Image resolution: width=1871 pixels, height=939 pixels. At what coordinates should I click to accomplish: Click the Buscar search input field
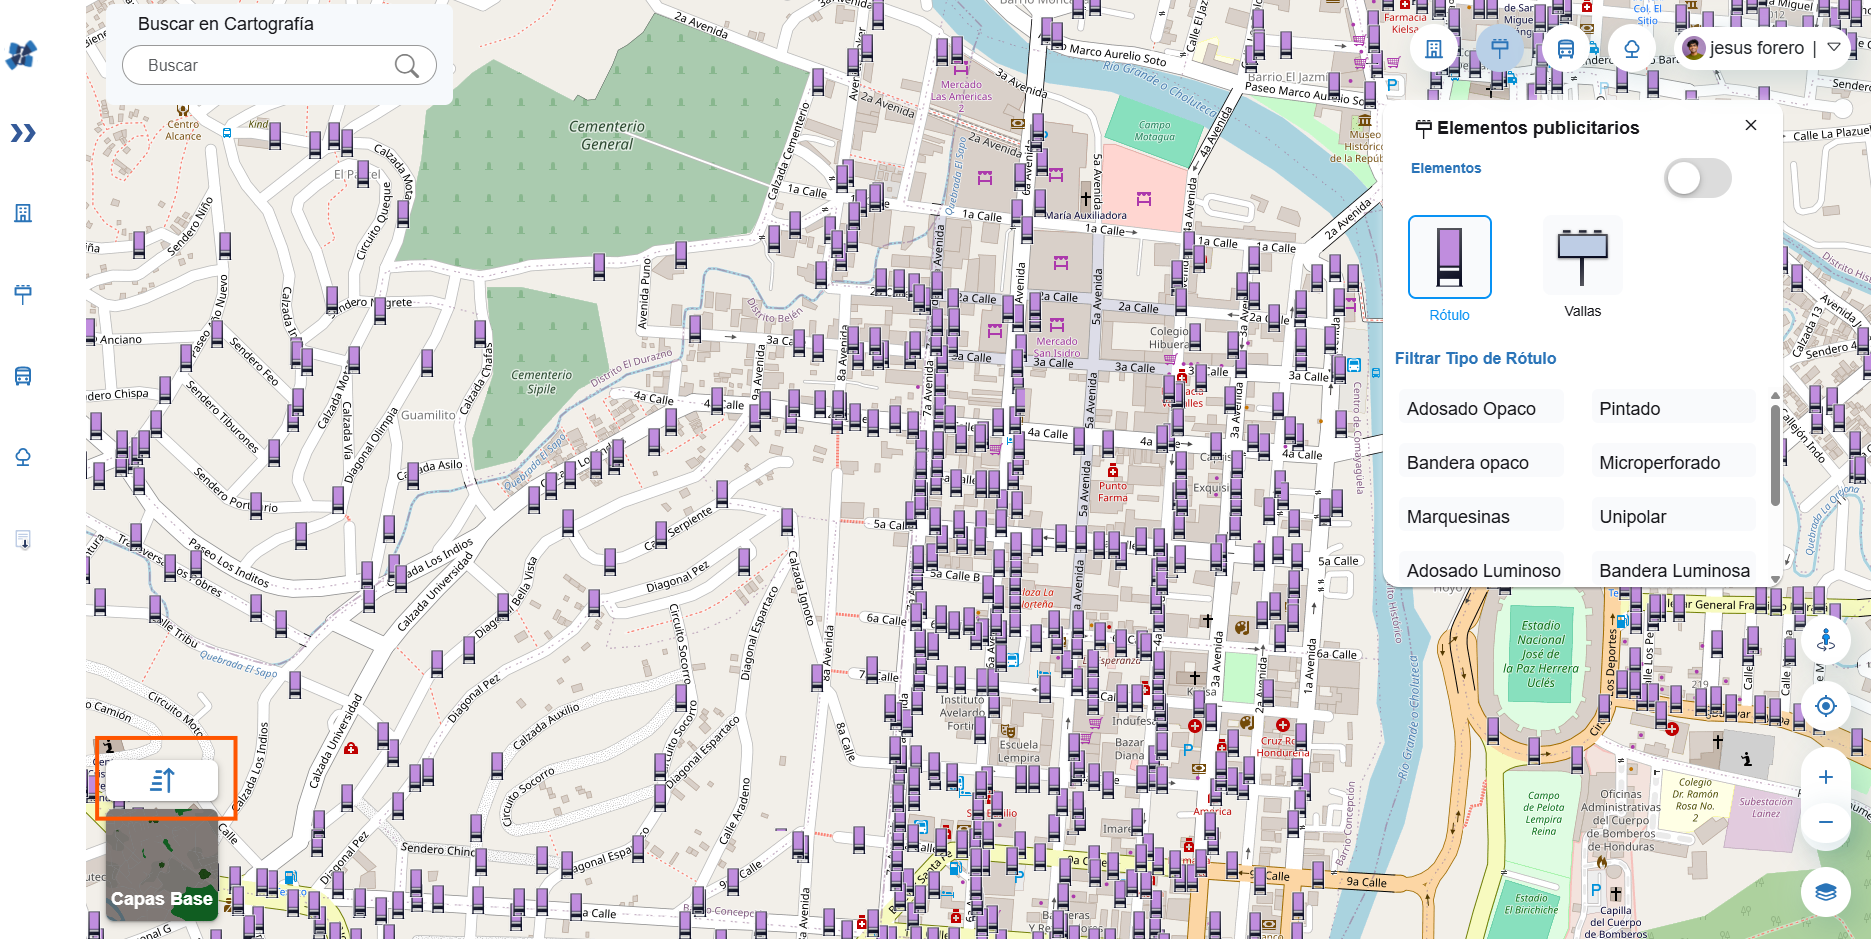coord(265,66)
